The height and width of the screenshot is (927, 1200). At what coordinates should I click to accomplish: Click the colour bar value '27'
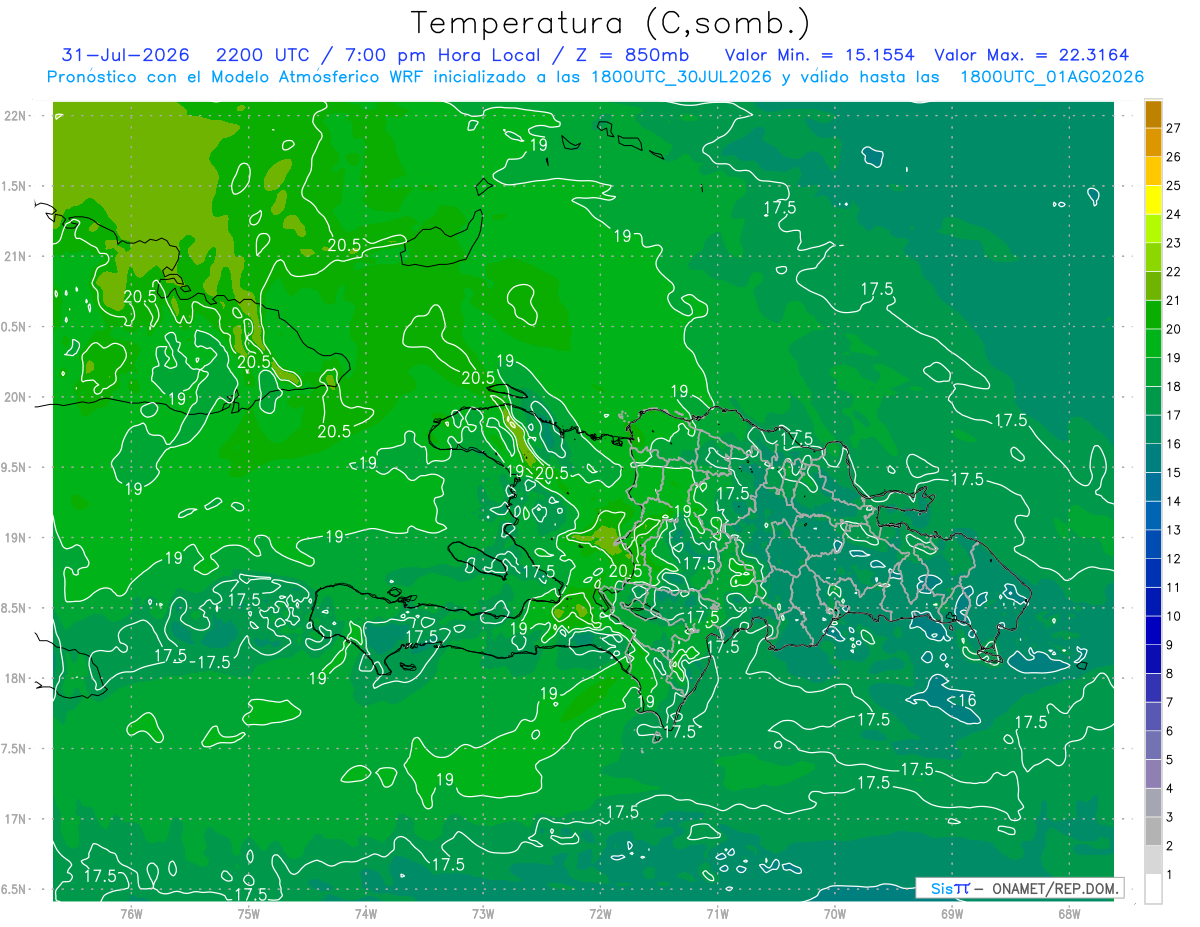coord(1174,128)
